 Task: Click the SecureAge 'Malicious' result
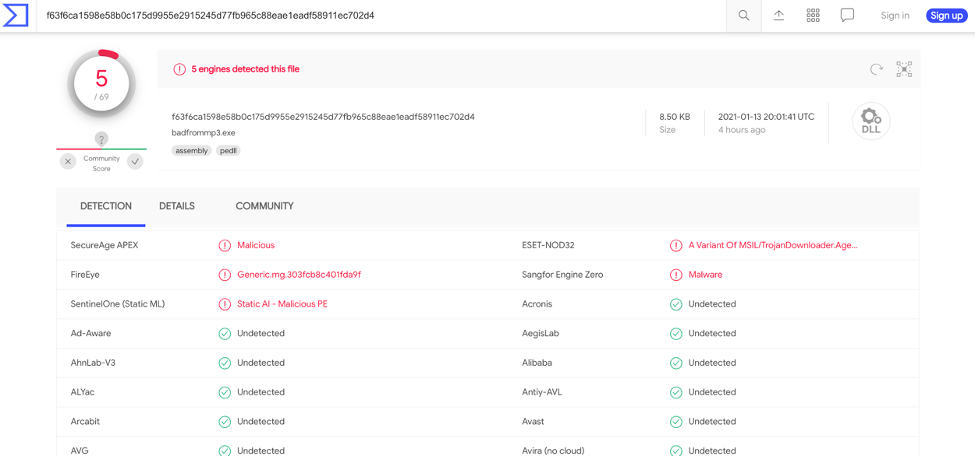pyautogui.click(x=256, y=245)
